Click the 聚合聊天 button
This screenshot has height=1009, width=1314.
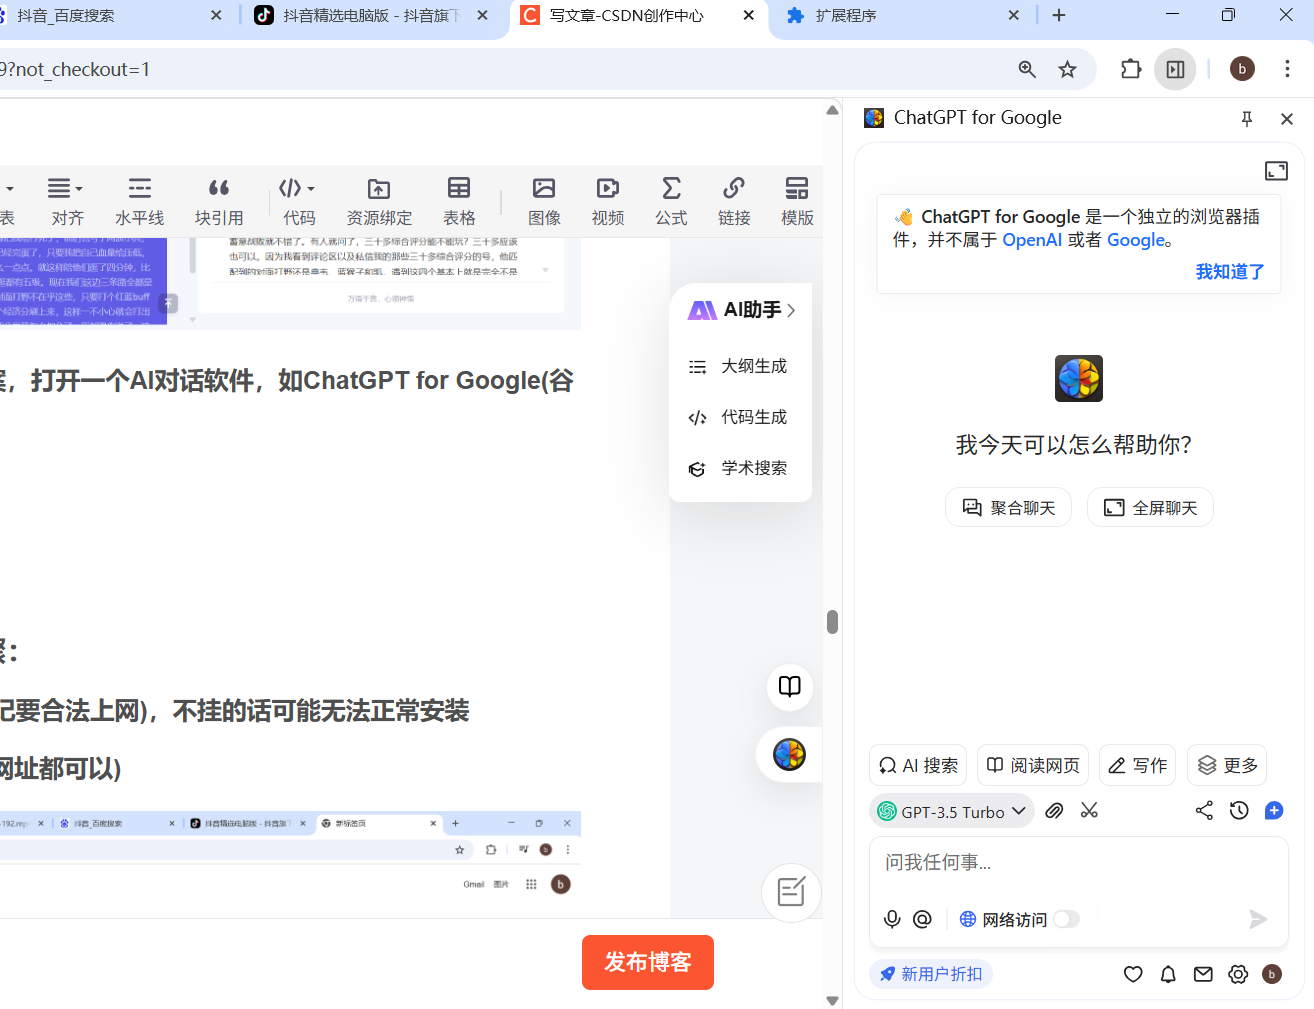(x=1008, y=507)
